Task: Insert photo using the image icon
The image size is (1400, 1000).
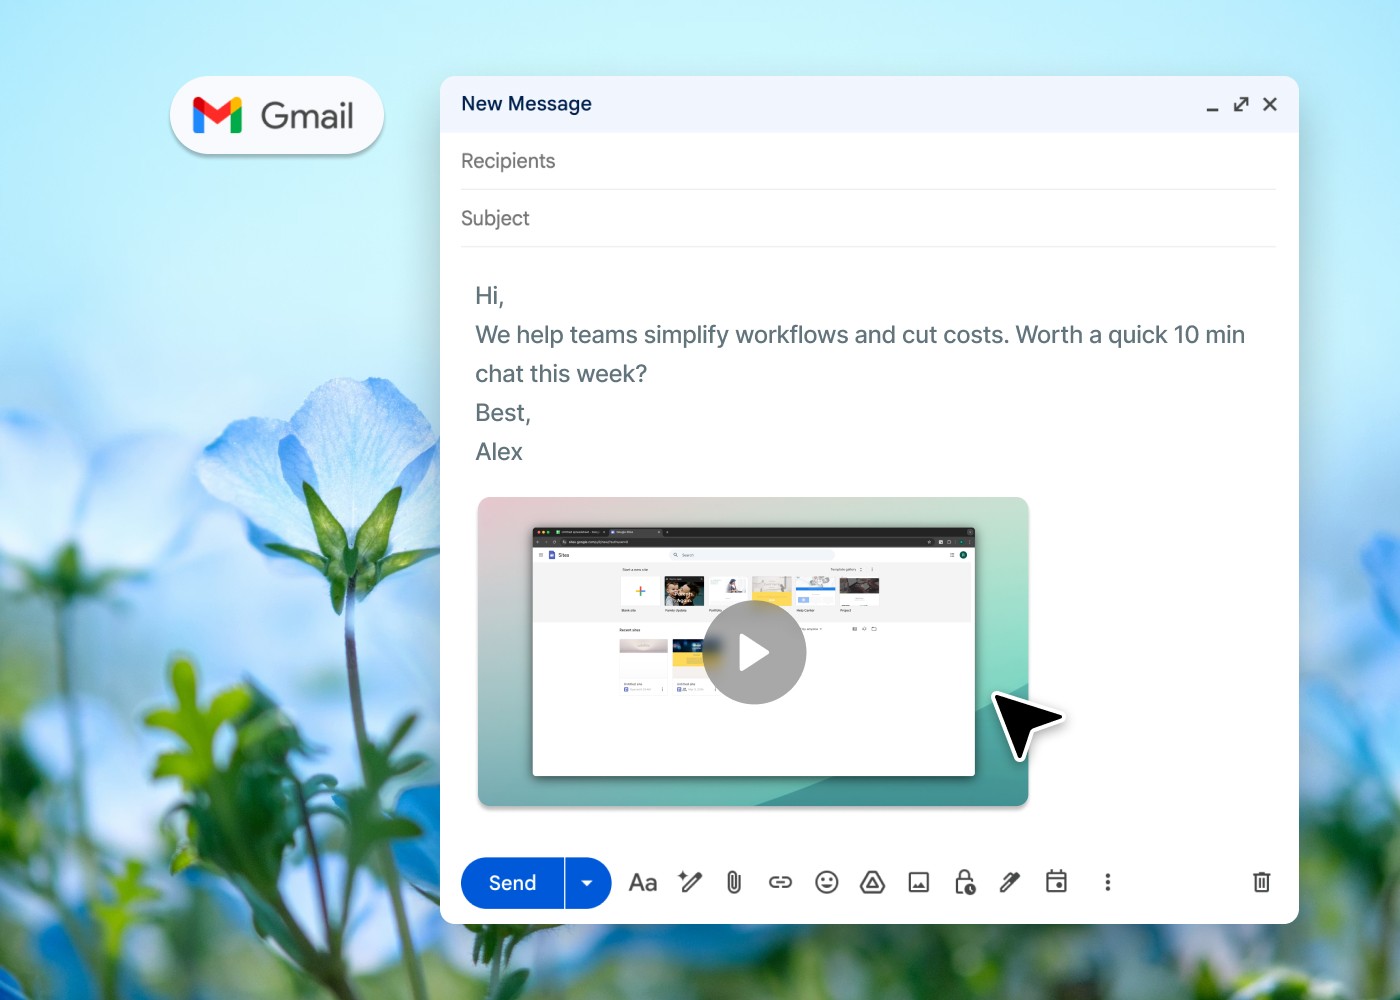Action: [919, 882]
